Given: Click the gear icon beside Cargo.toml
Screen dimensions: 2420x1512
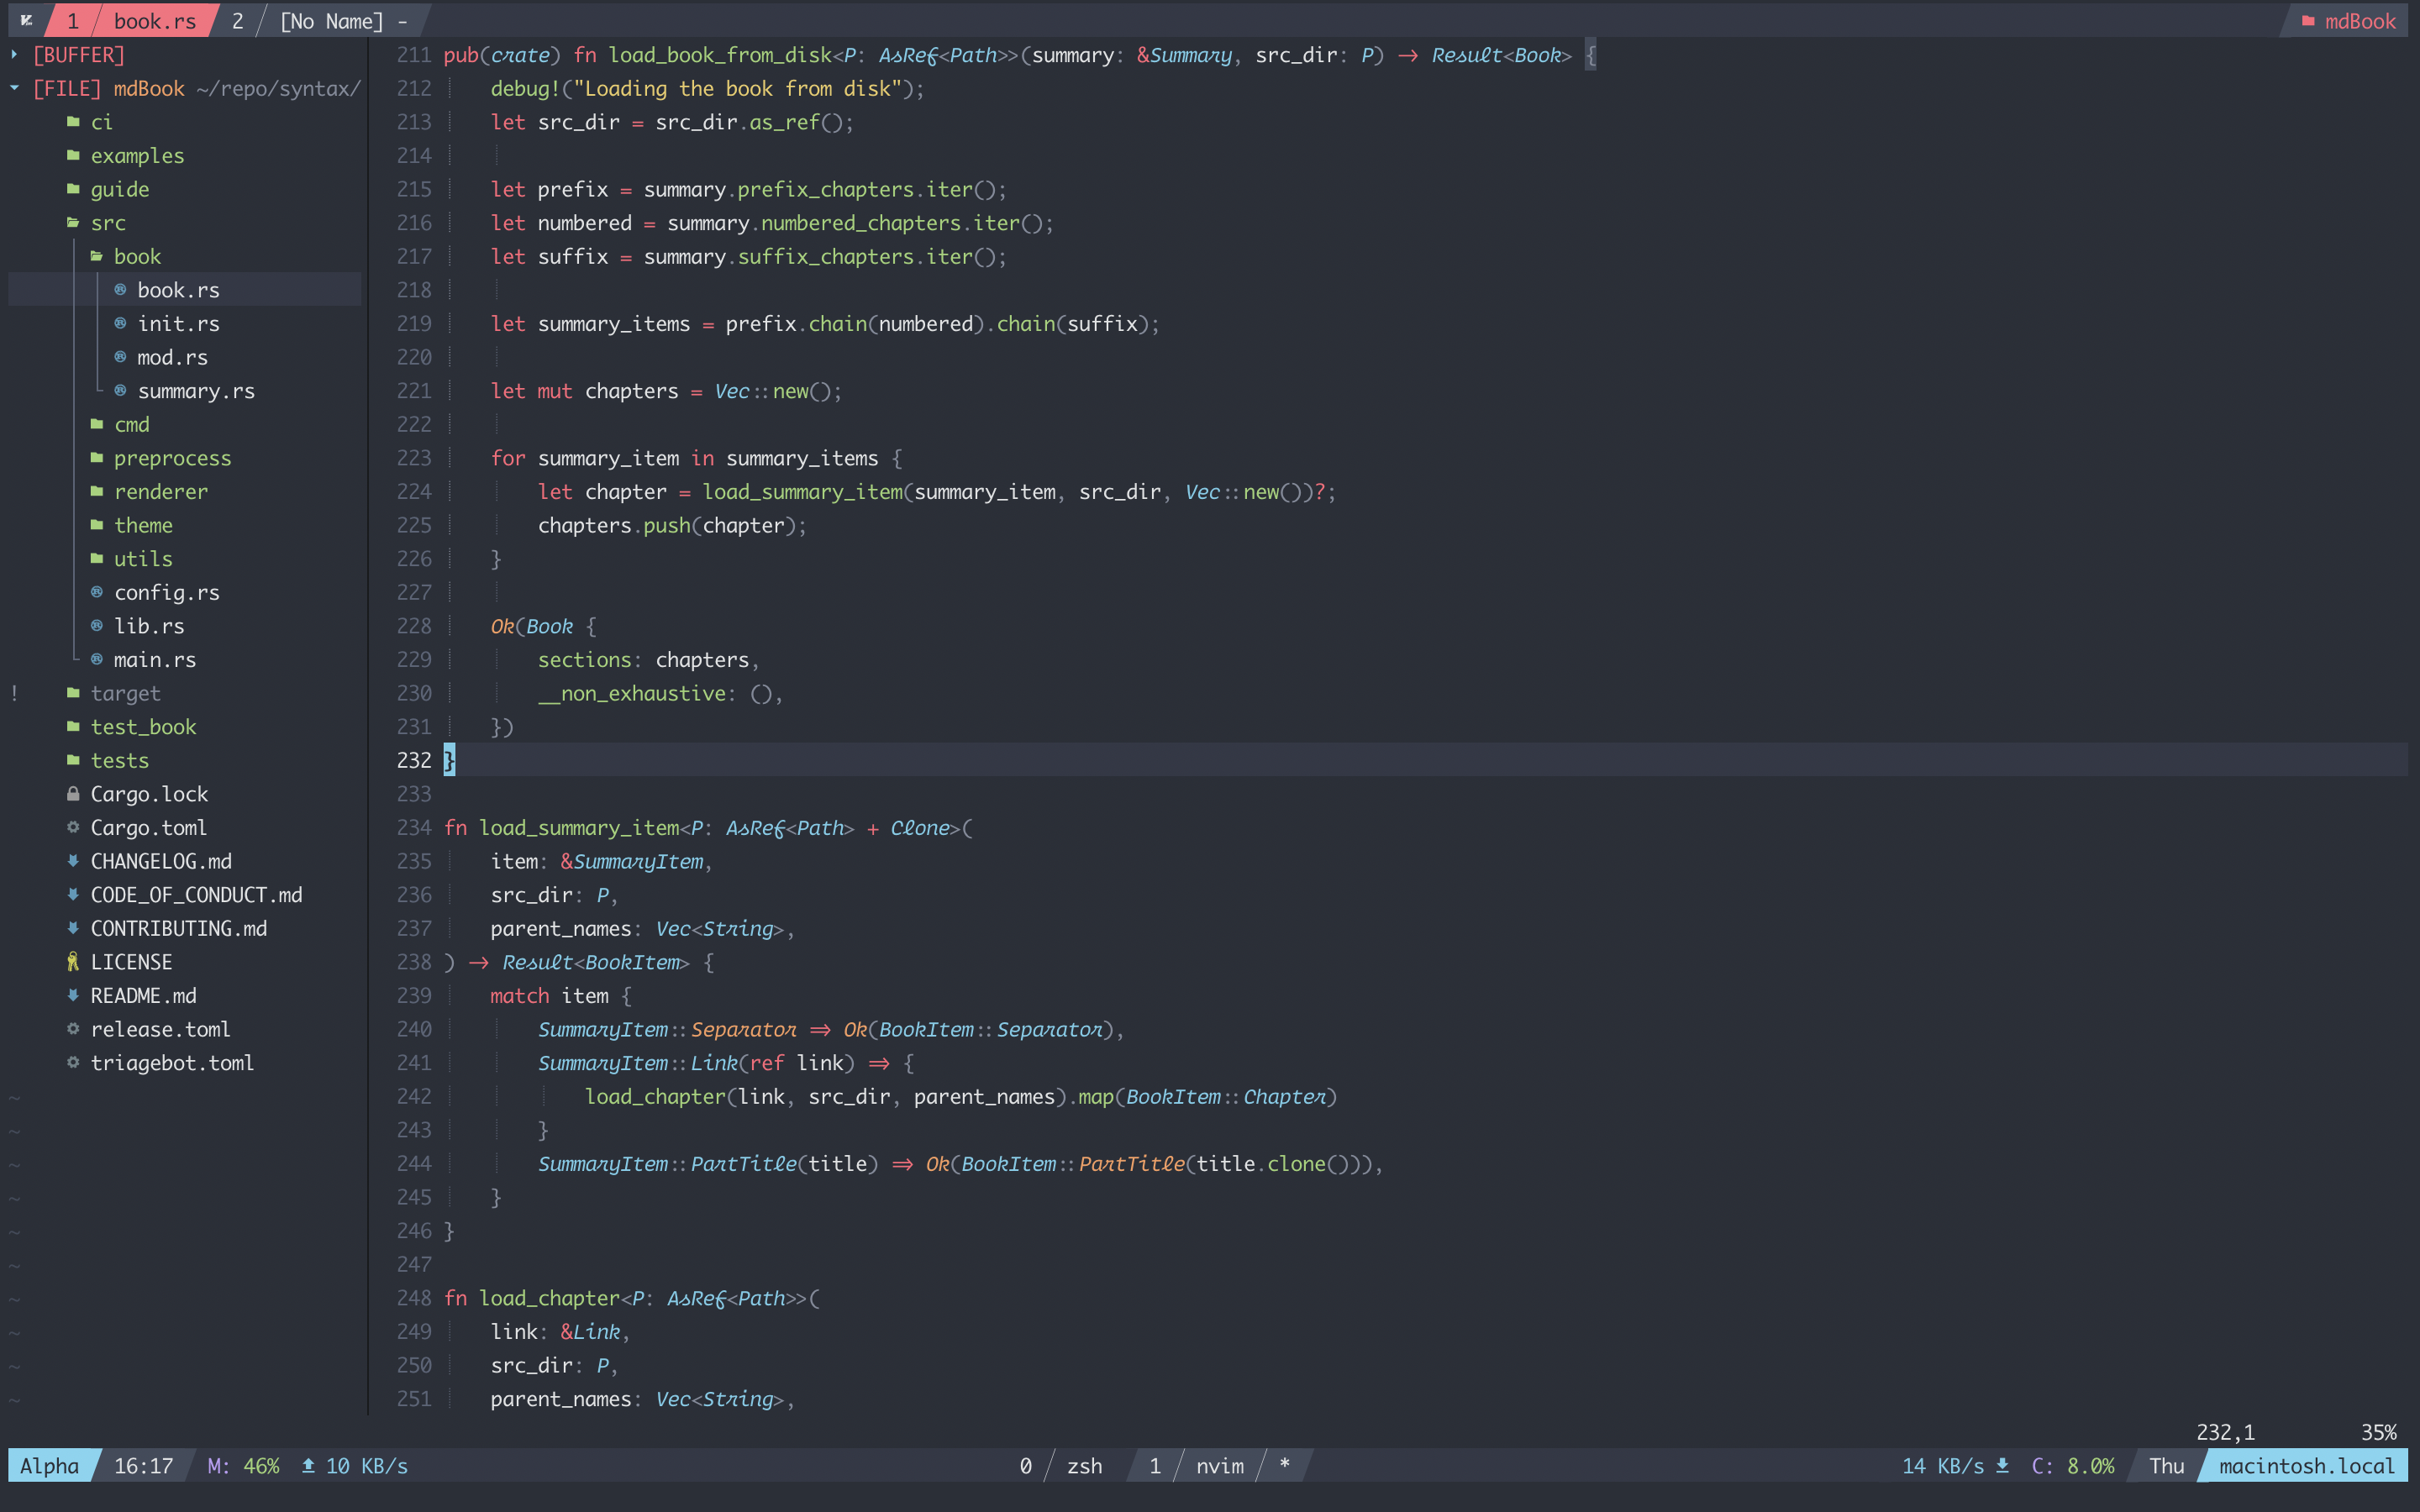Looking at the screenshot, I should pos(73,827).
